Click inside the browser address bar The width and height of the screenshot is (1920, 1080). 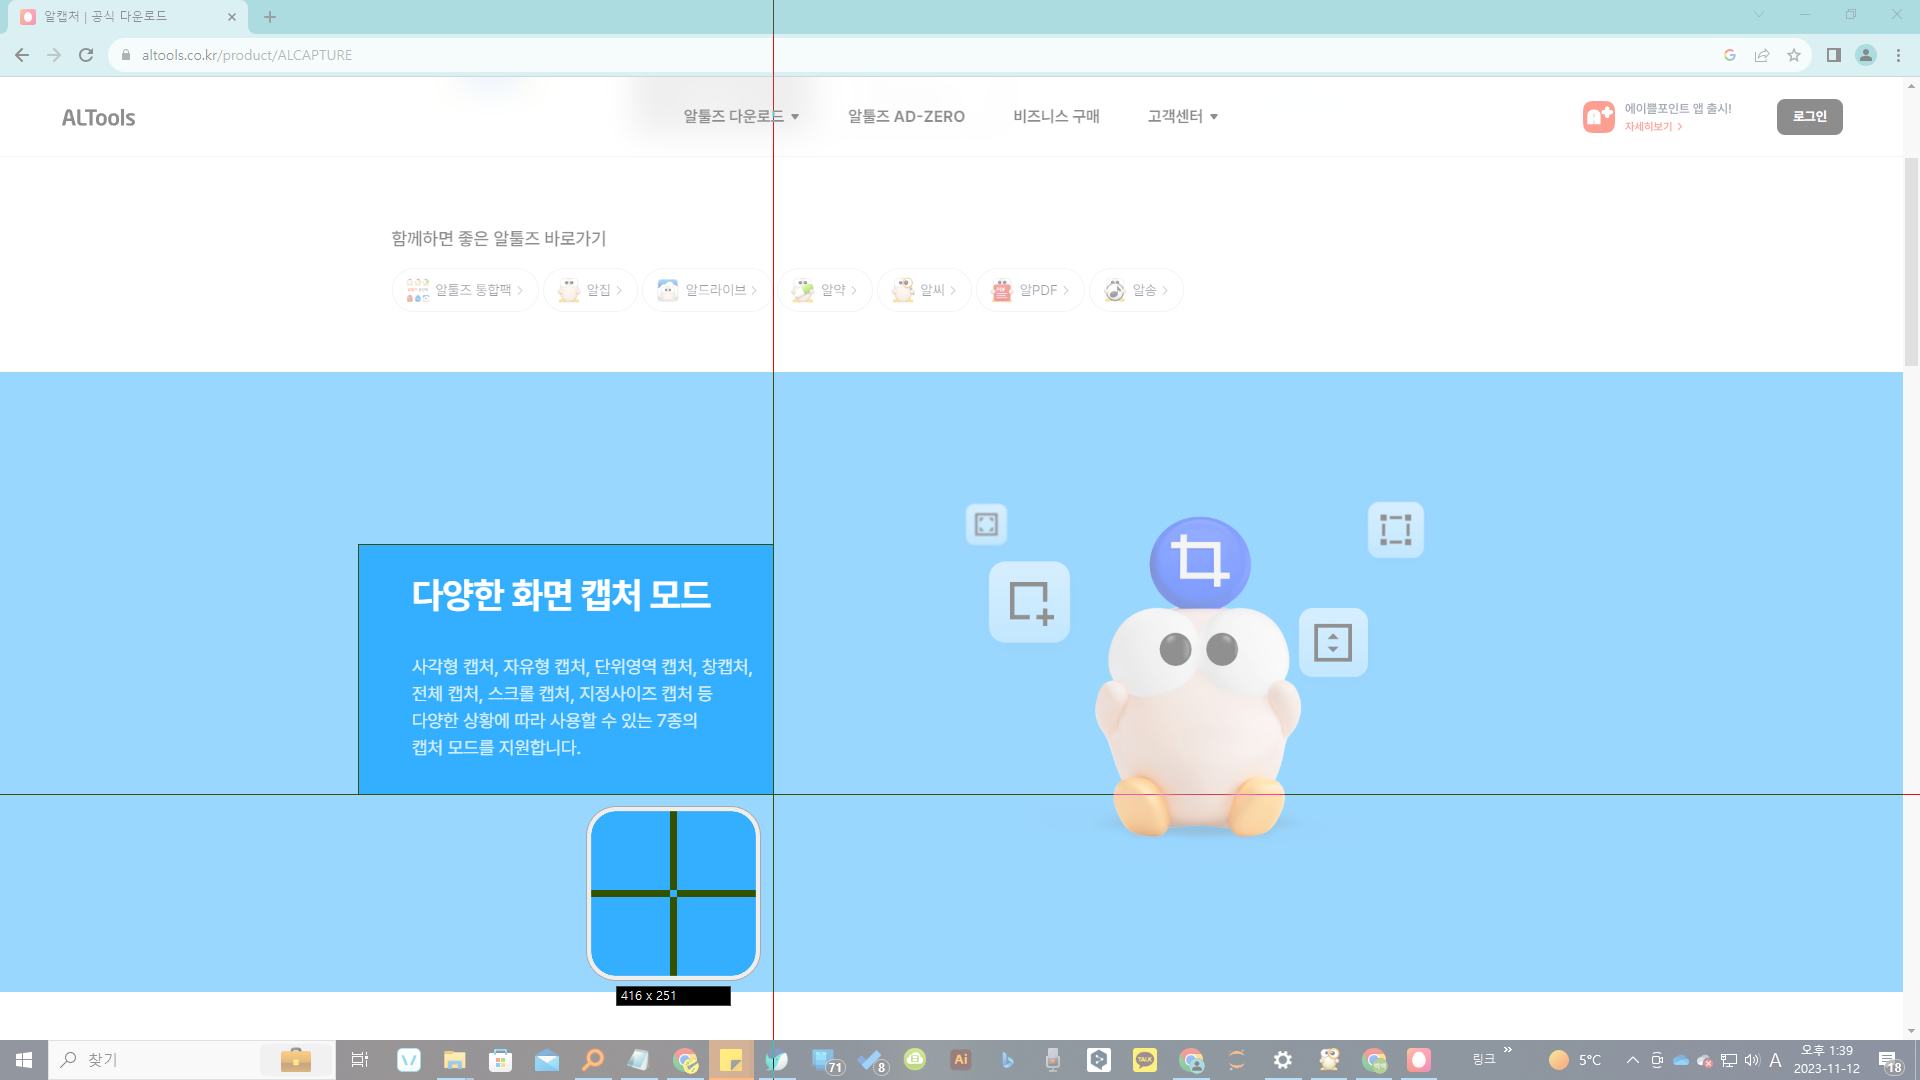(400, 55)
